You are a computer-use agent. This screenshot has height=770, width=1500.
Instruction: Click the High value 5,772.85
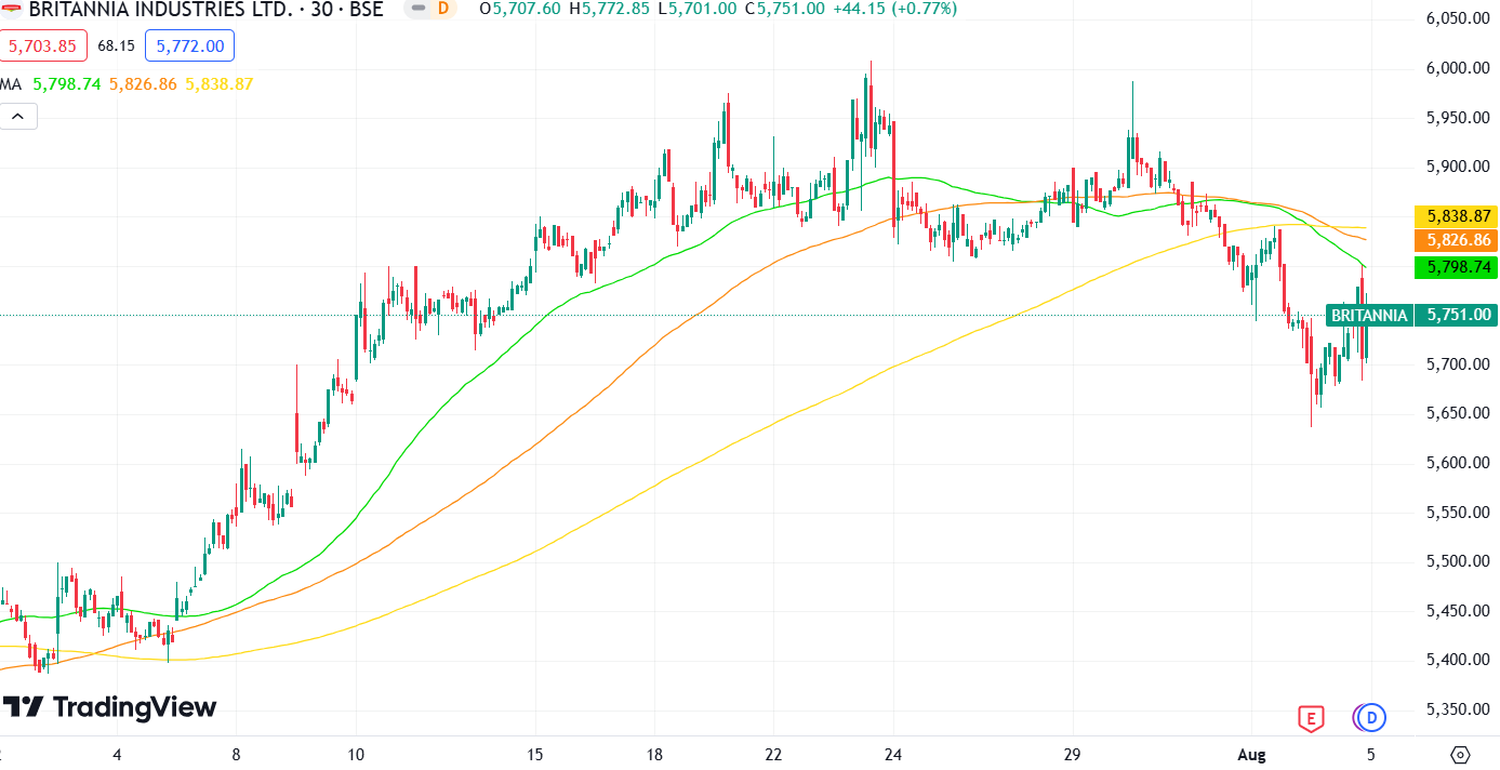pos(616,9)
